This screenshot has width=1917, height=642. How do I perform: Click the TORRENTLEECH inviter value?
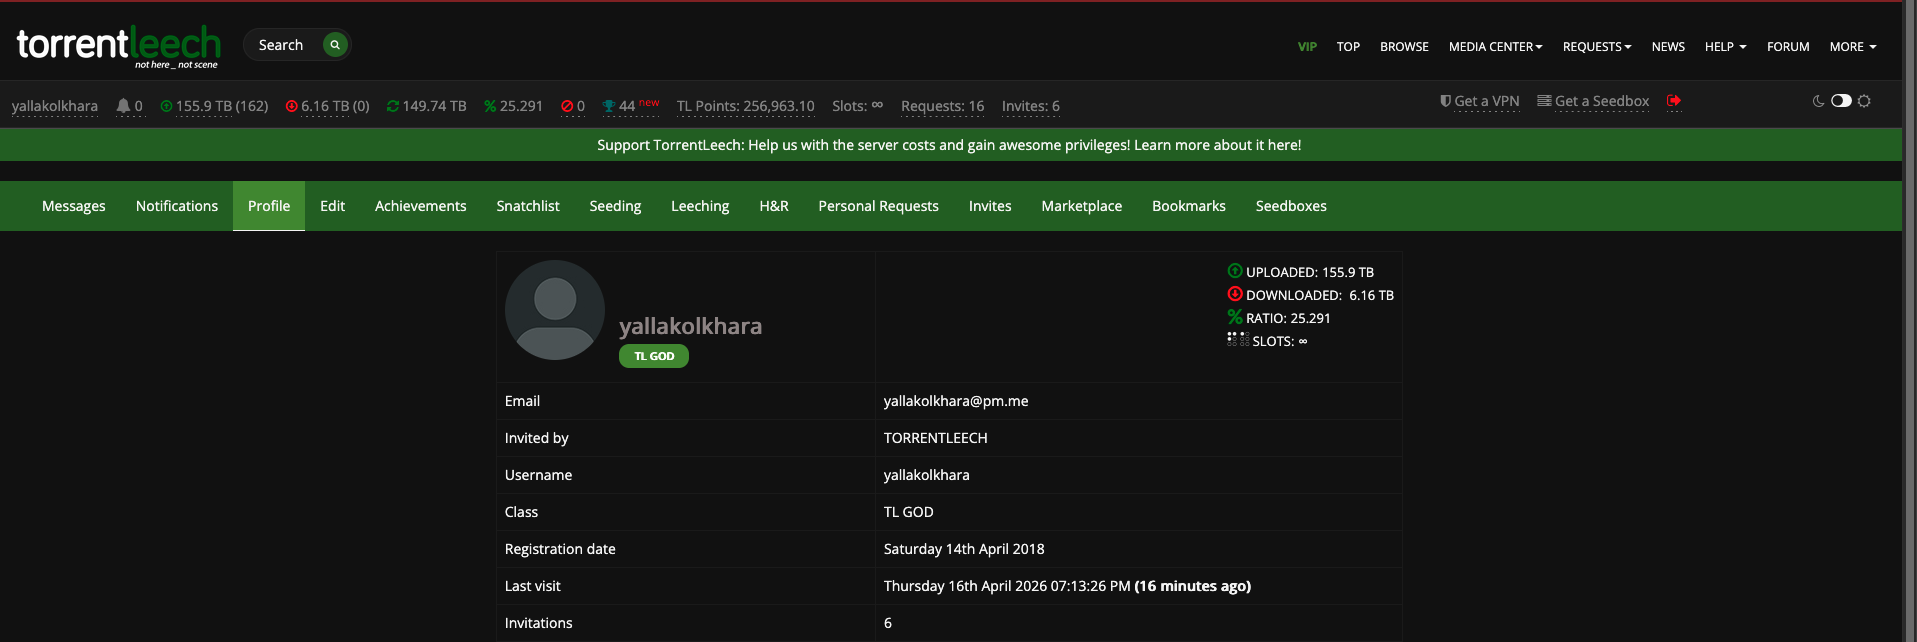point(936,438)
